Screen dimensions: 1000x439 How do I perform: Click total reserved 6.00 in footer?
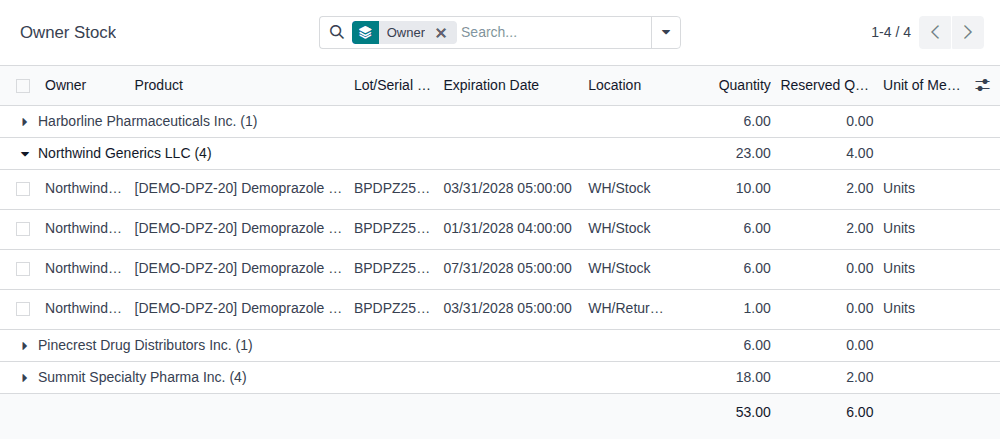(x=860, y=413)
